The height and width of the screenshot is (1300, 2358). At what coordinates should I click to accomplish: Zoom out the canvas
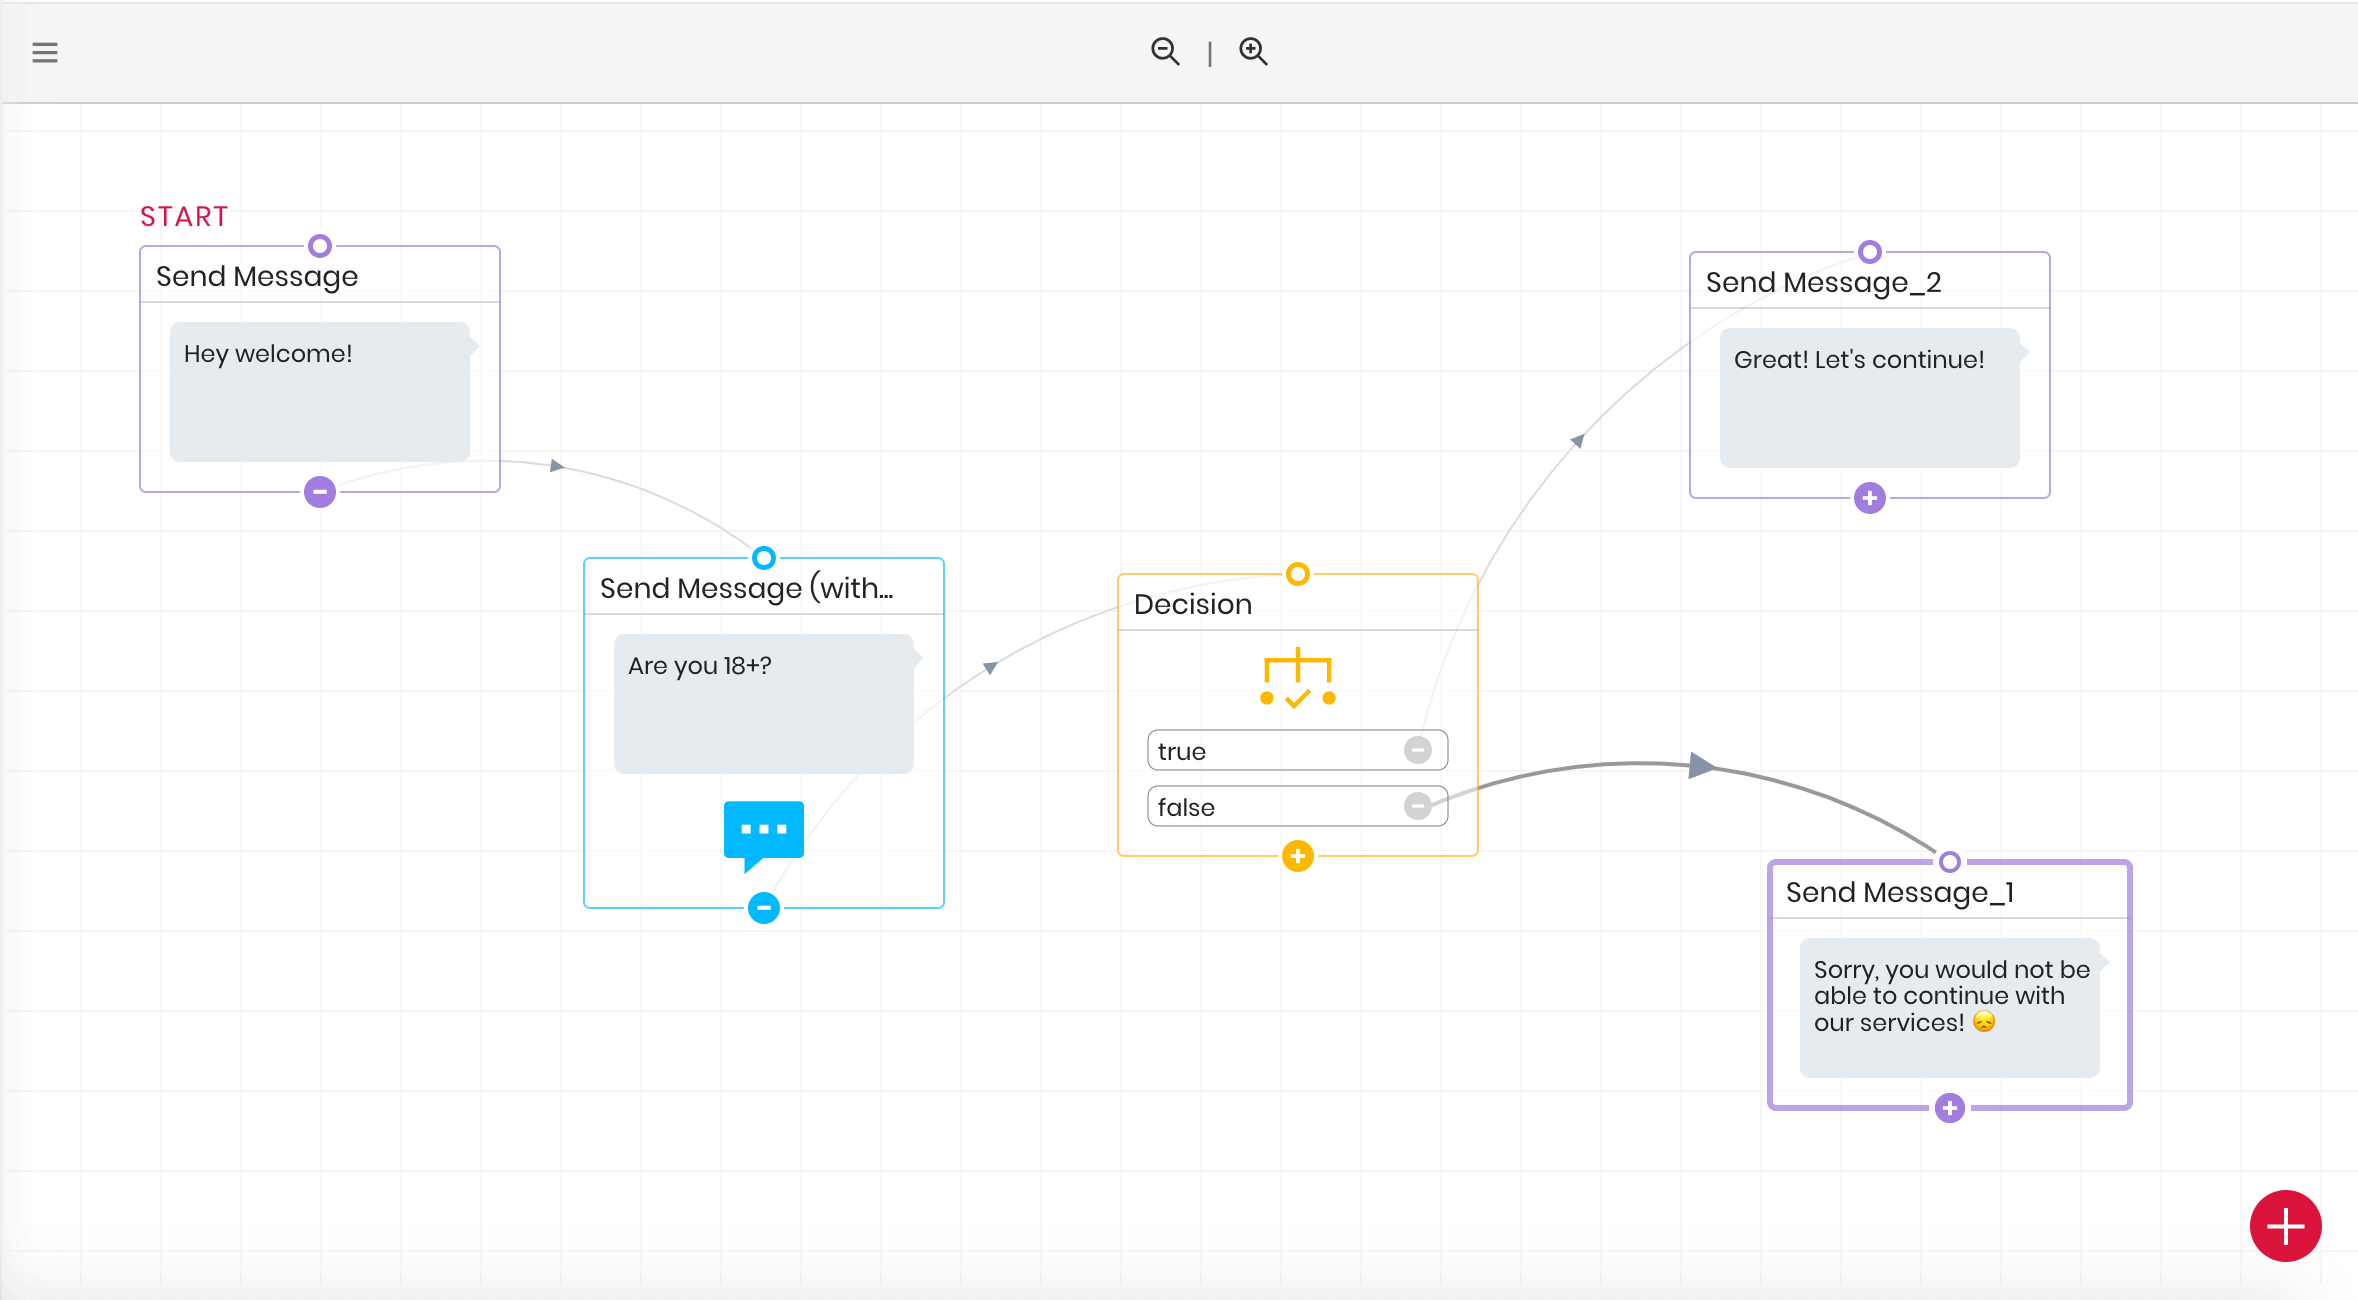tap(1165, 51)
